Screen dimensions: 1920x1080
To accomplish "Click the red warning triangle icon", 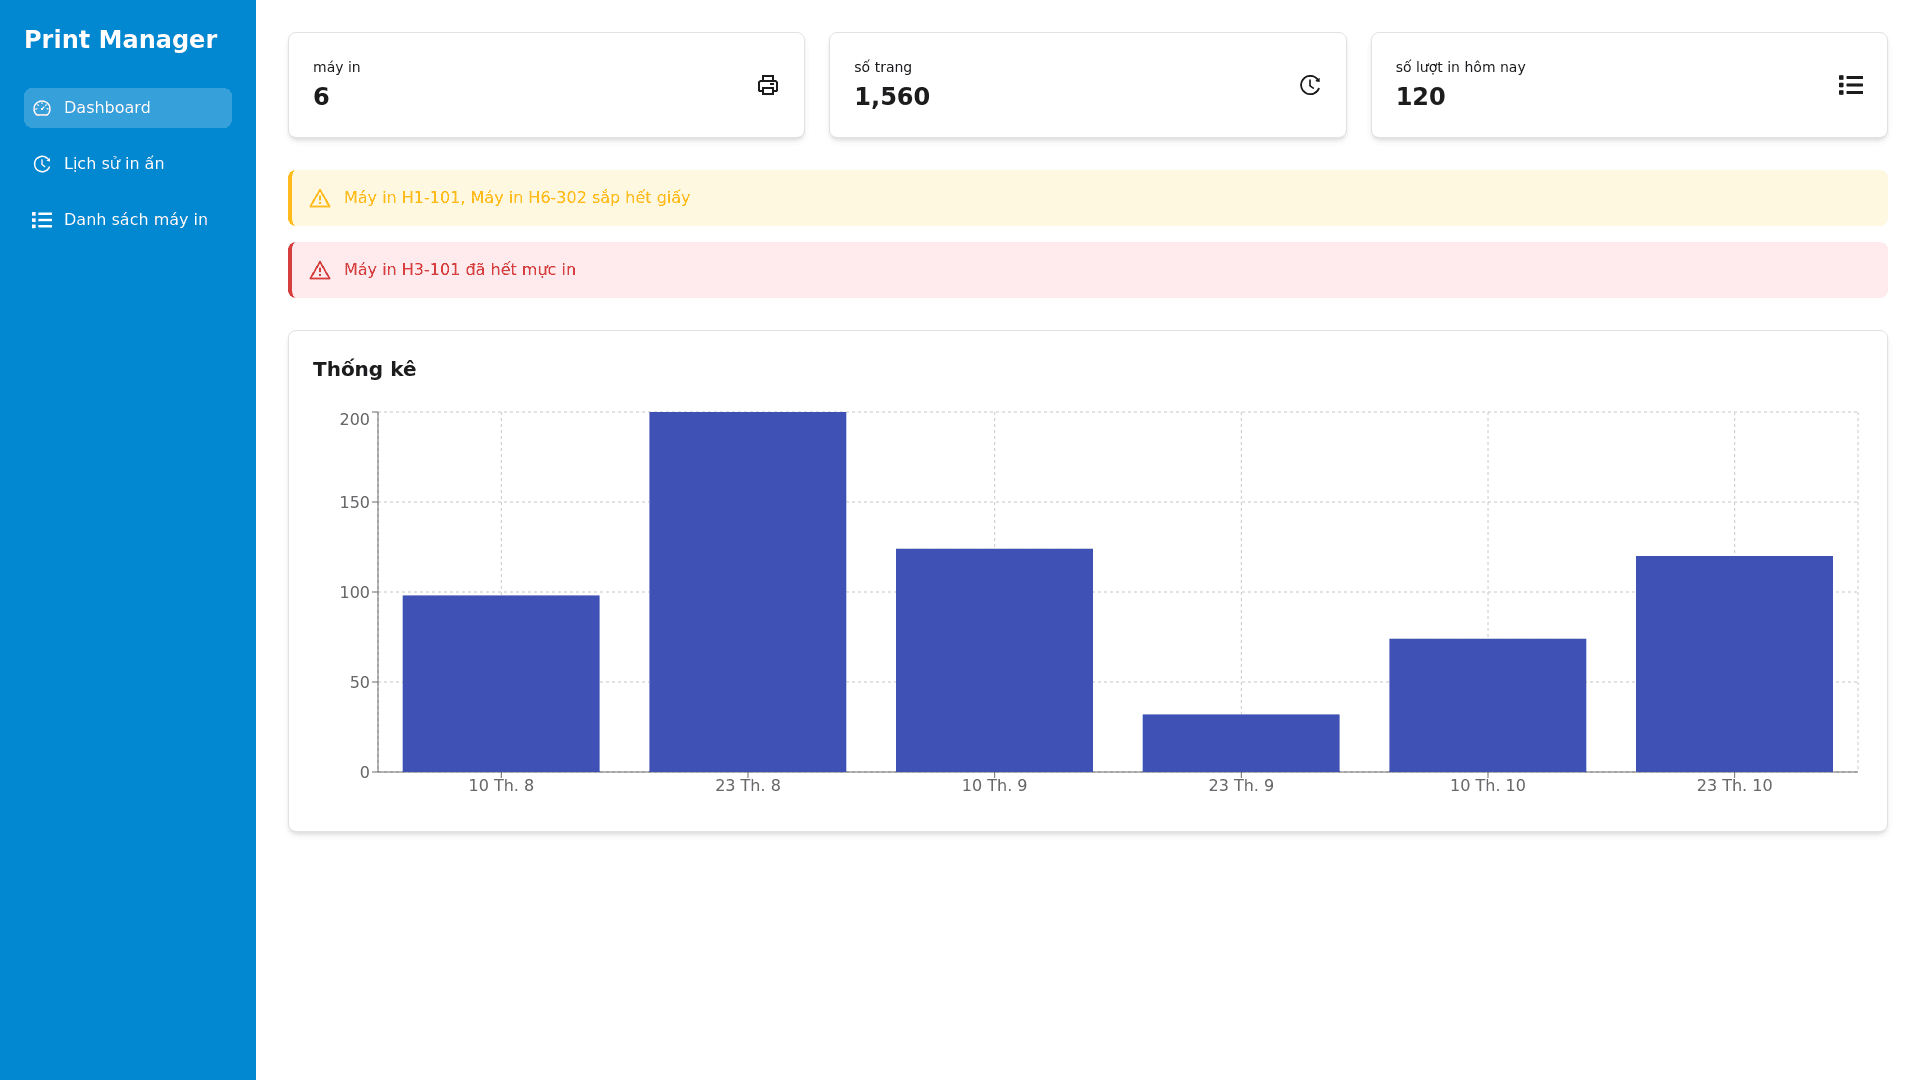I will click(x=320, y=271).
